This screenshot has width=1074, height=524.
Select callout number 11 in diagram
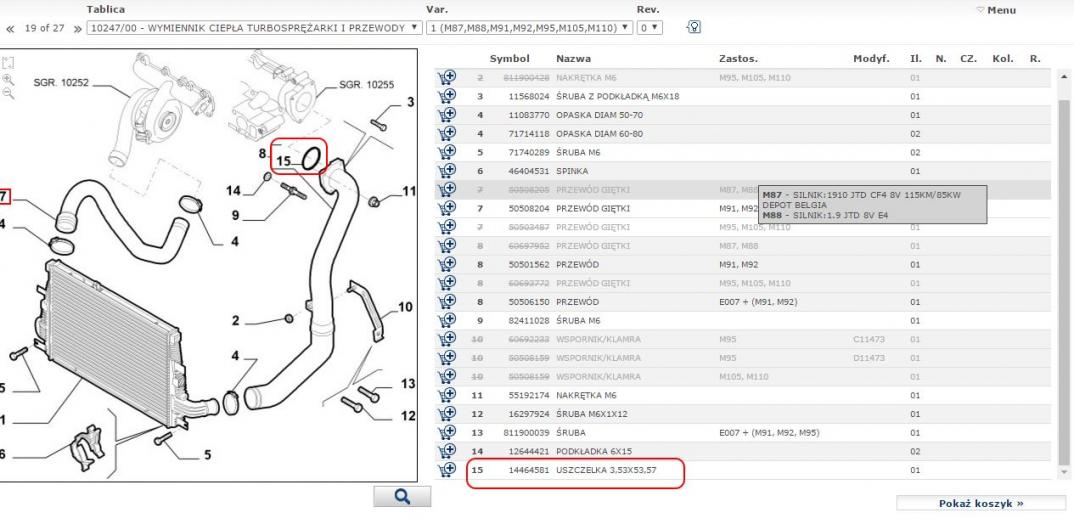tap(409, 192)
